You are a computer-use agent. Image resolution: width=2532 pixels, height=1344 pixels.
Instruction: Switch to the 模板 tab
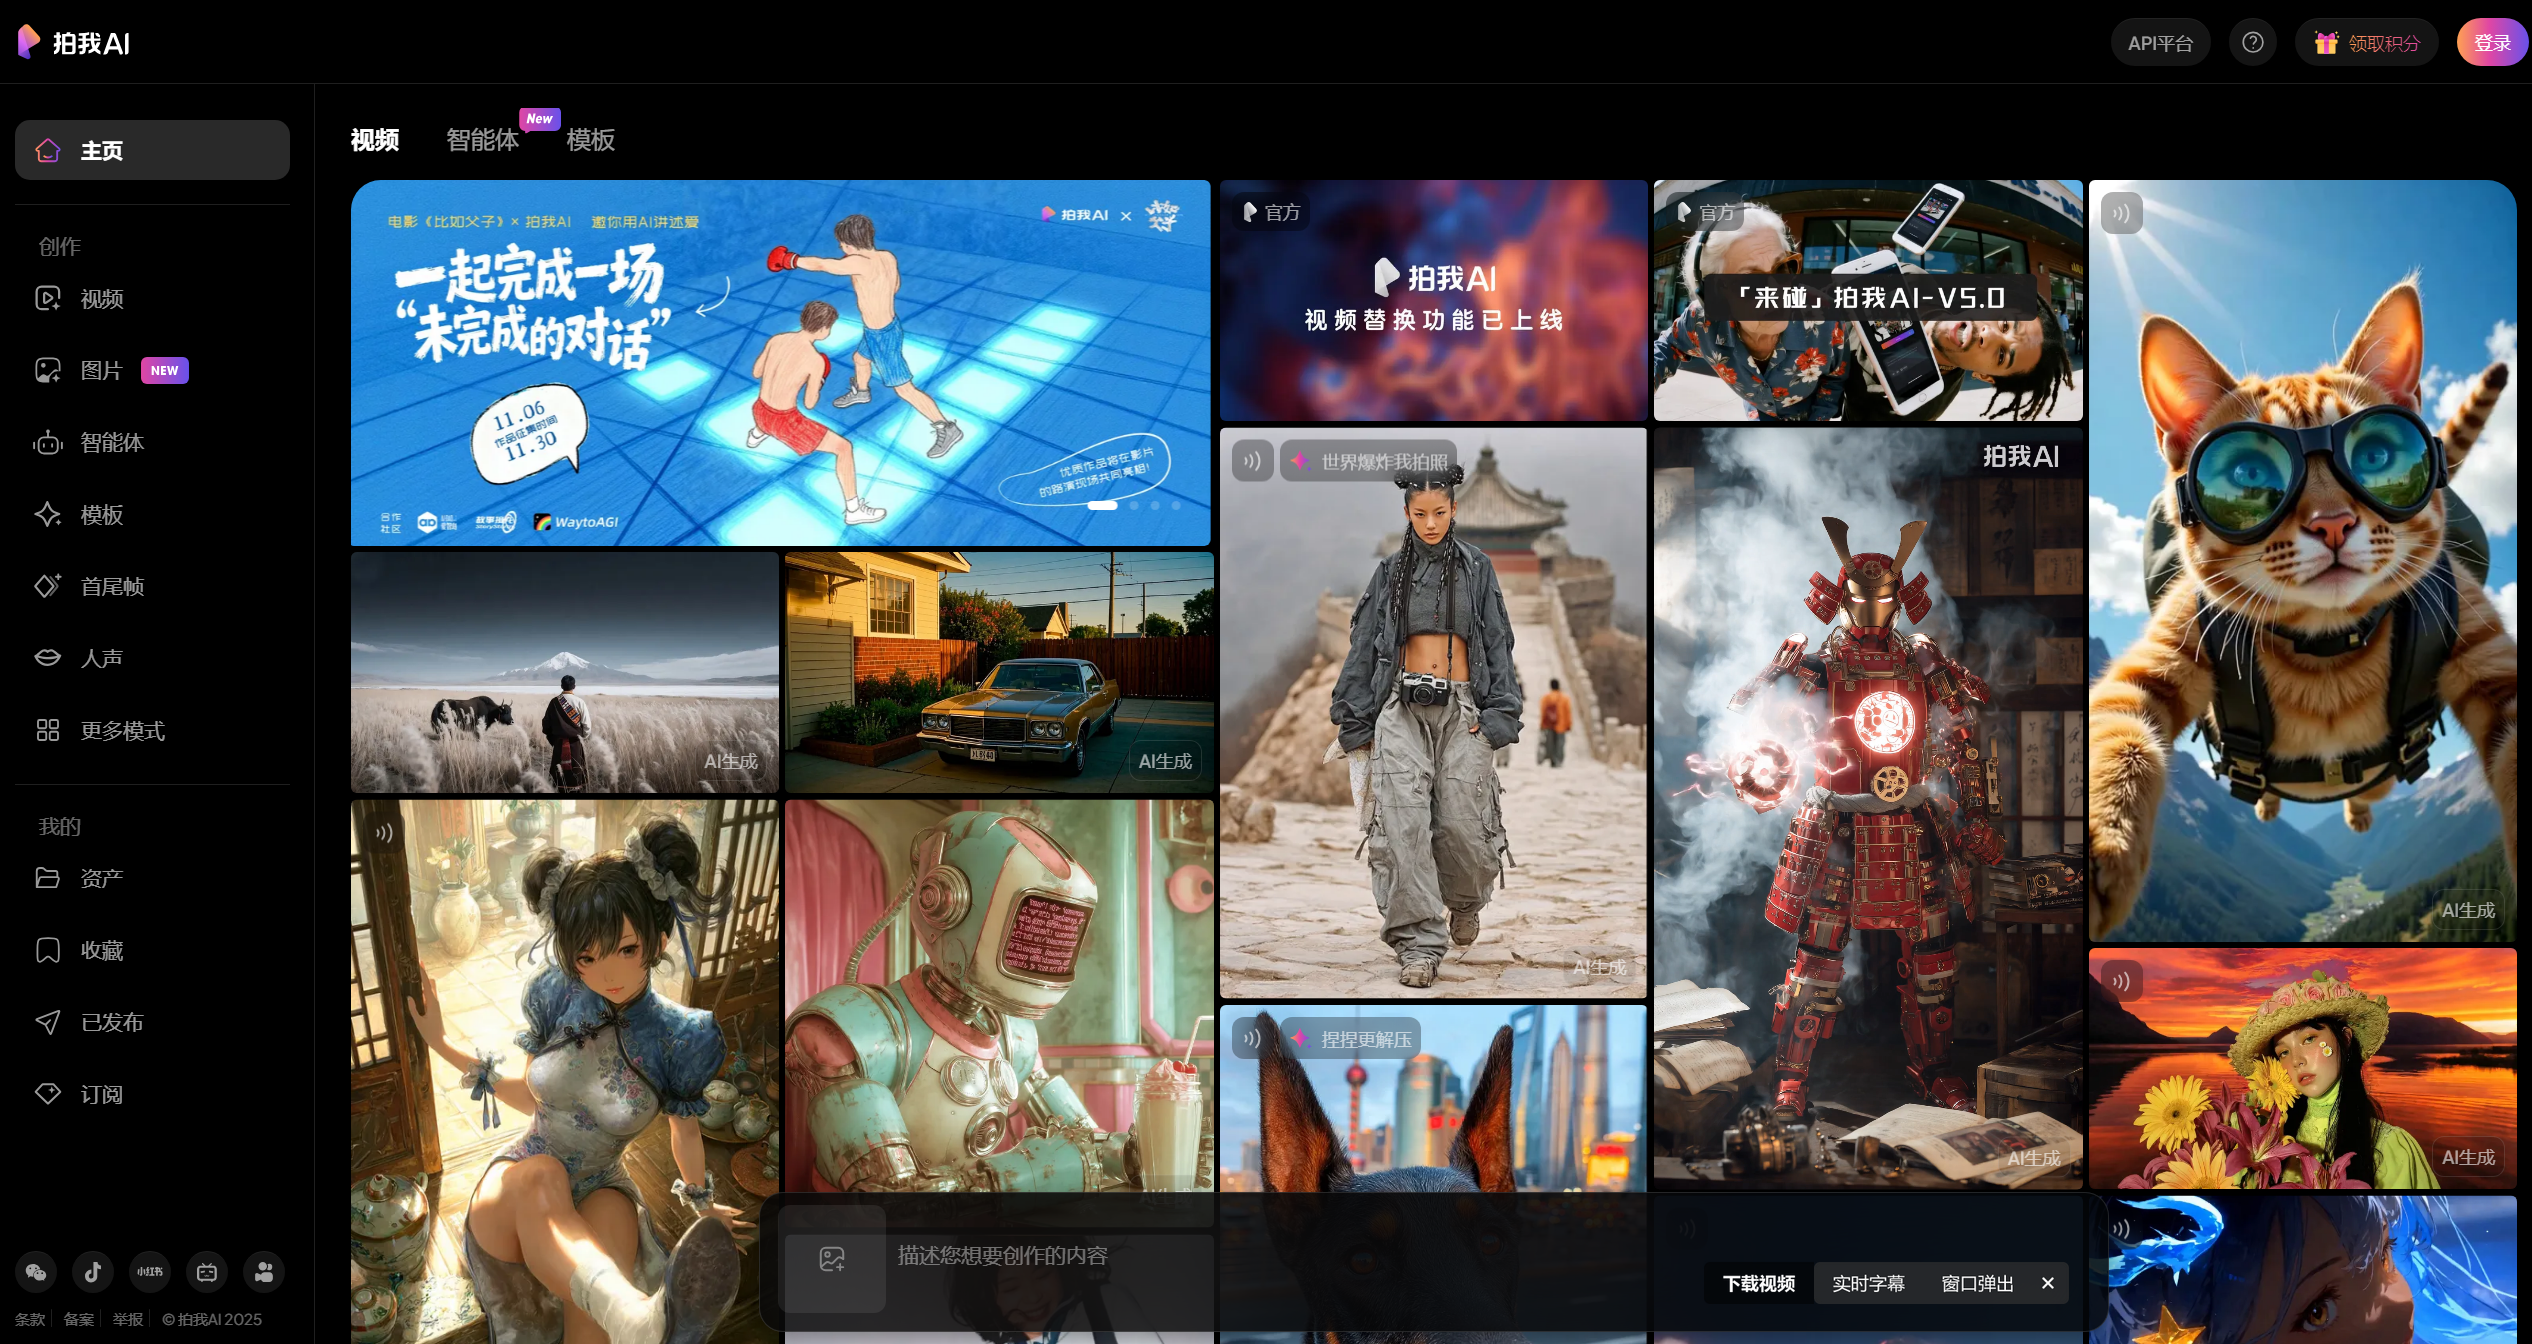tap(590, 140)
